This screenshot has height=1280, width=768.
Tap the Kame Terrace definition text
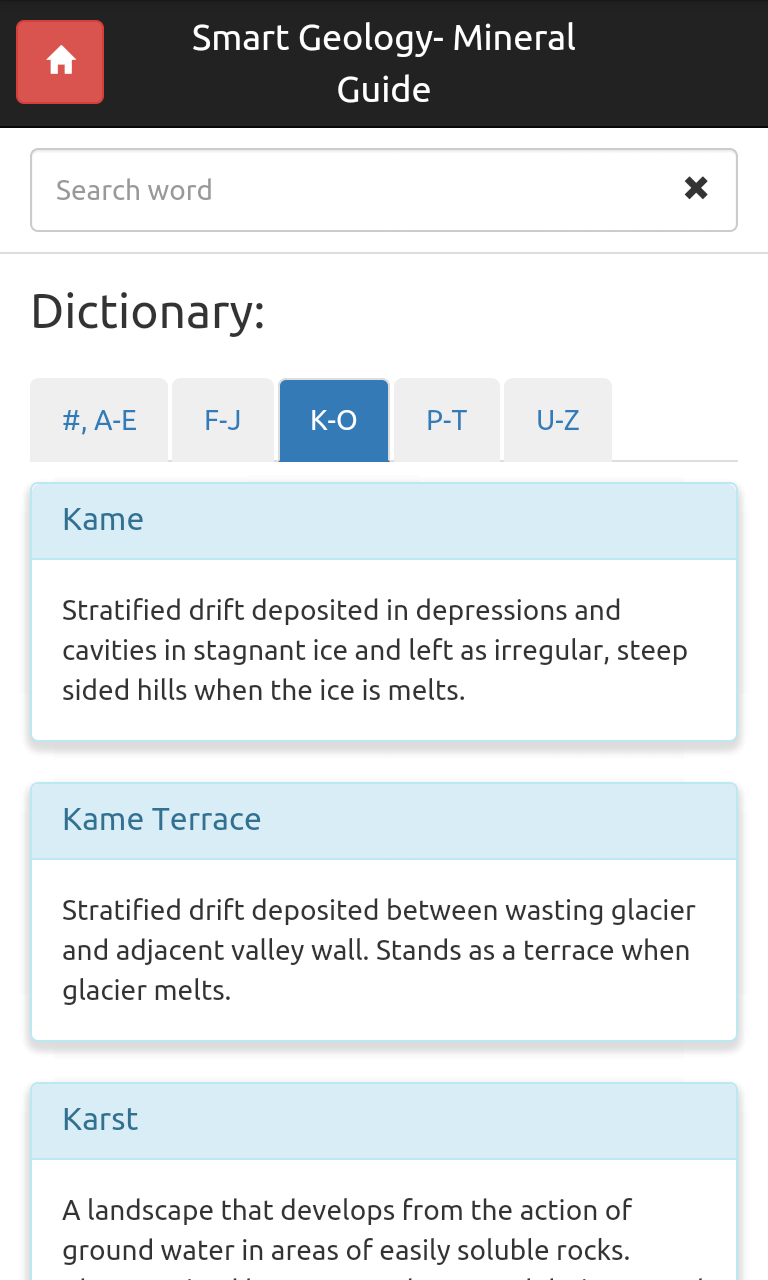pos(379,950)
